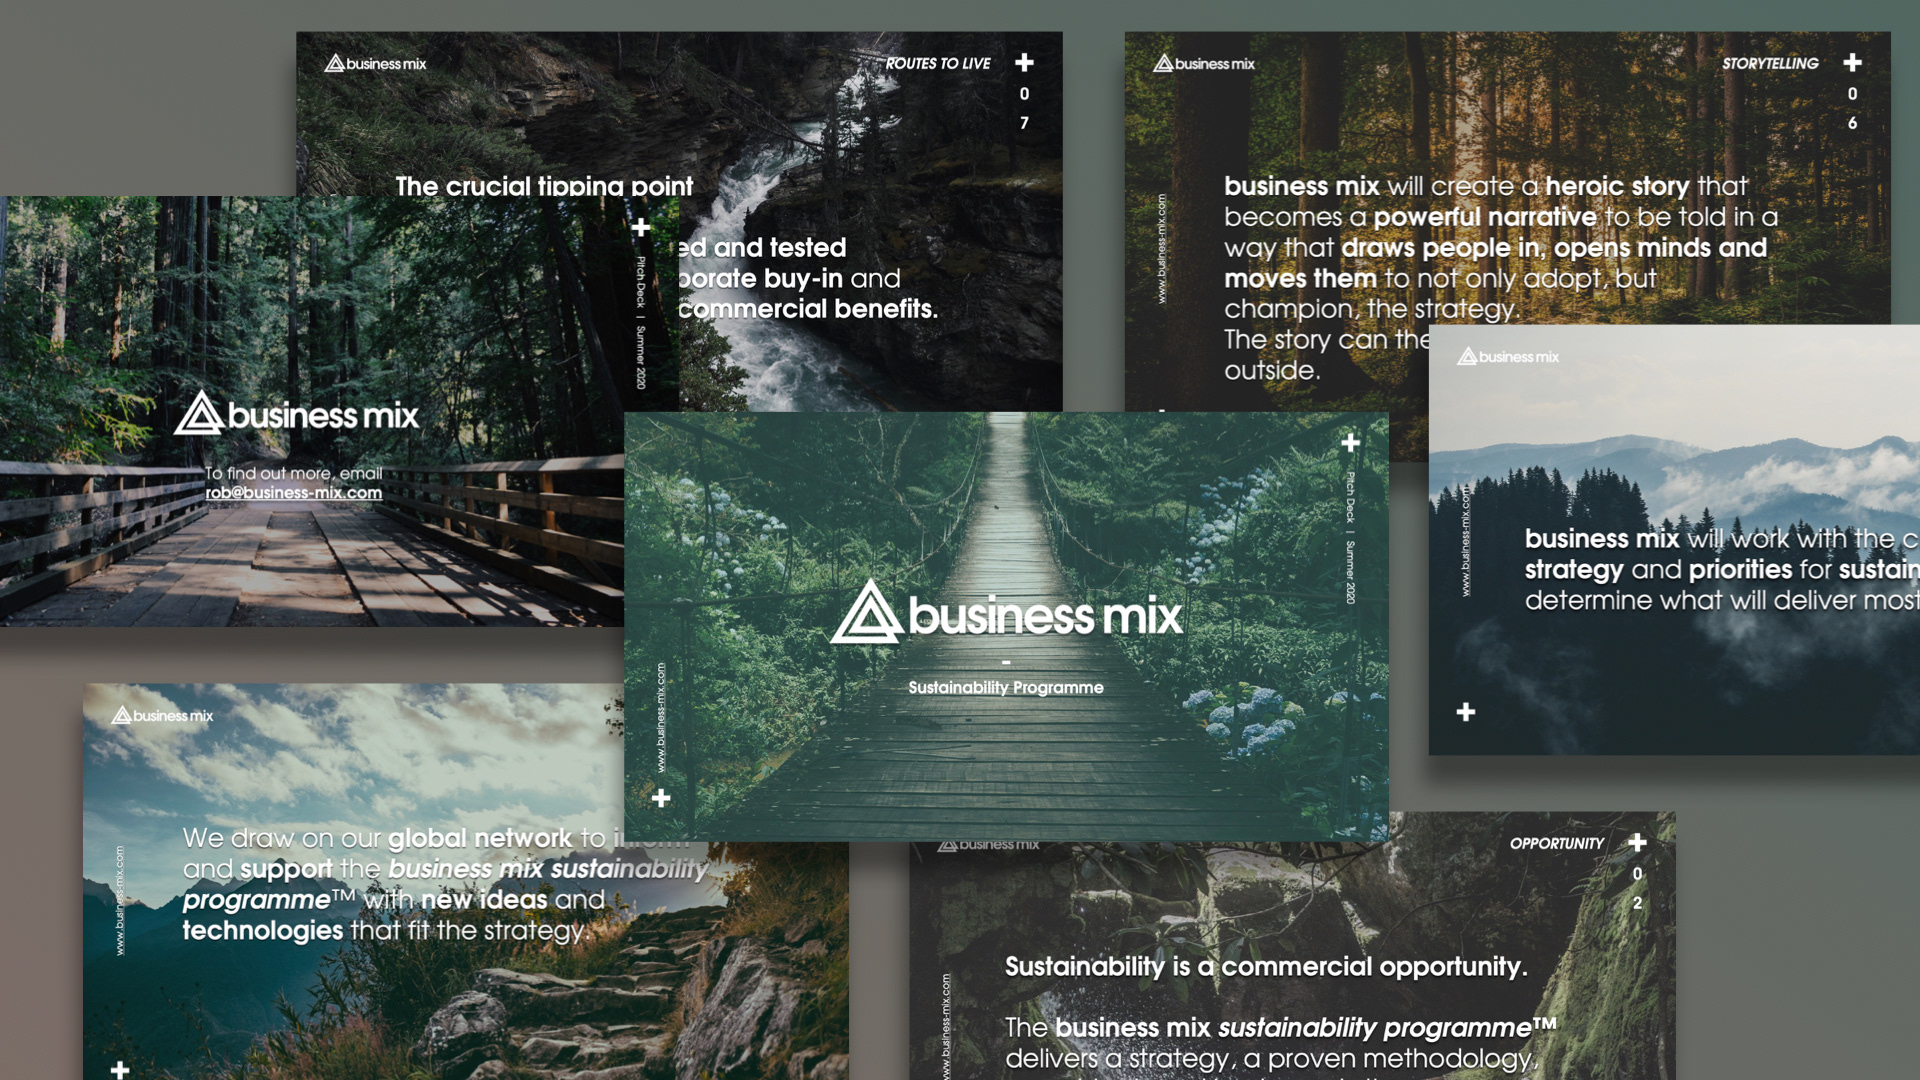The height and width of the screenshot is (1080, 1920).
Task: Click vertical www.business-mix.com on misty mountains slide
Action: [1466, 541]
